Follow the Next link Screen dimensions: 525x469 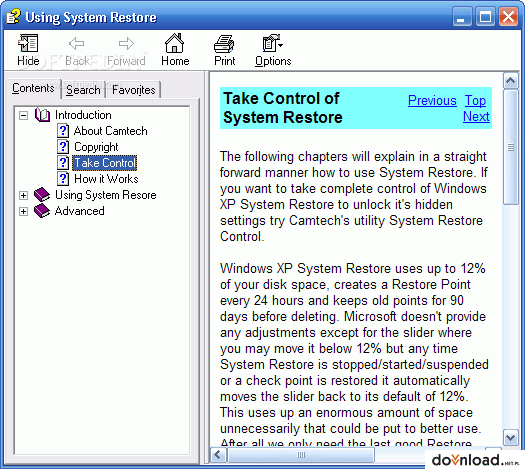[476, 116]
